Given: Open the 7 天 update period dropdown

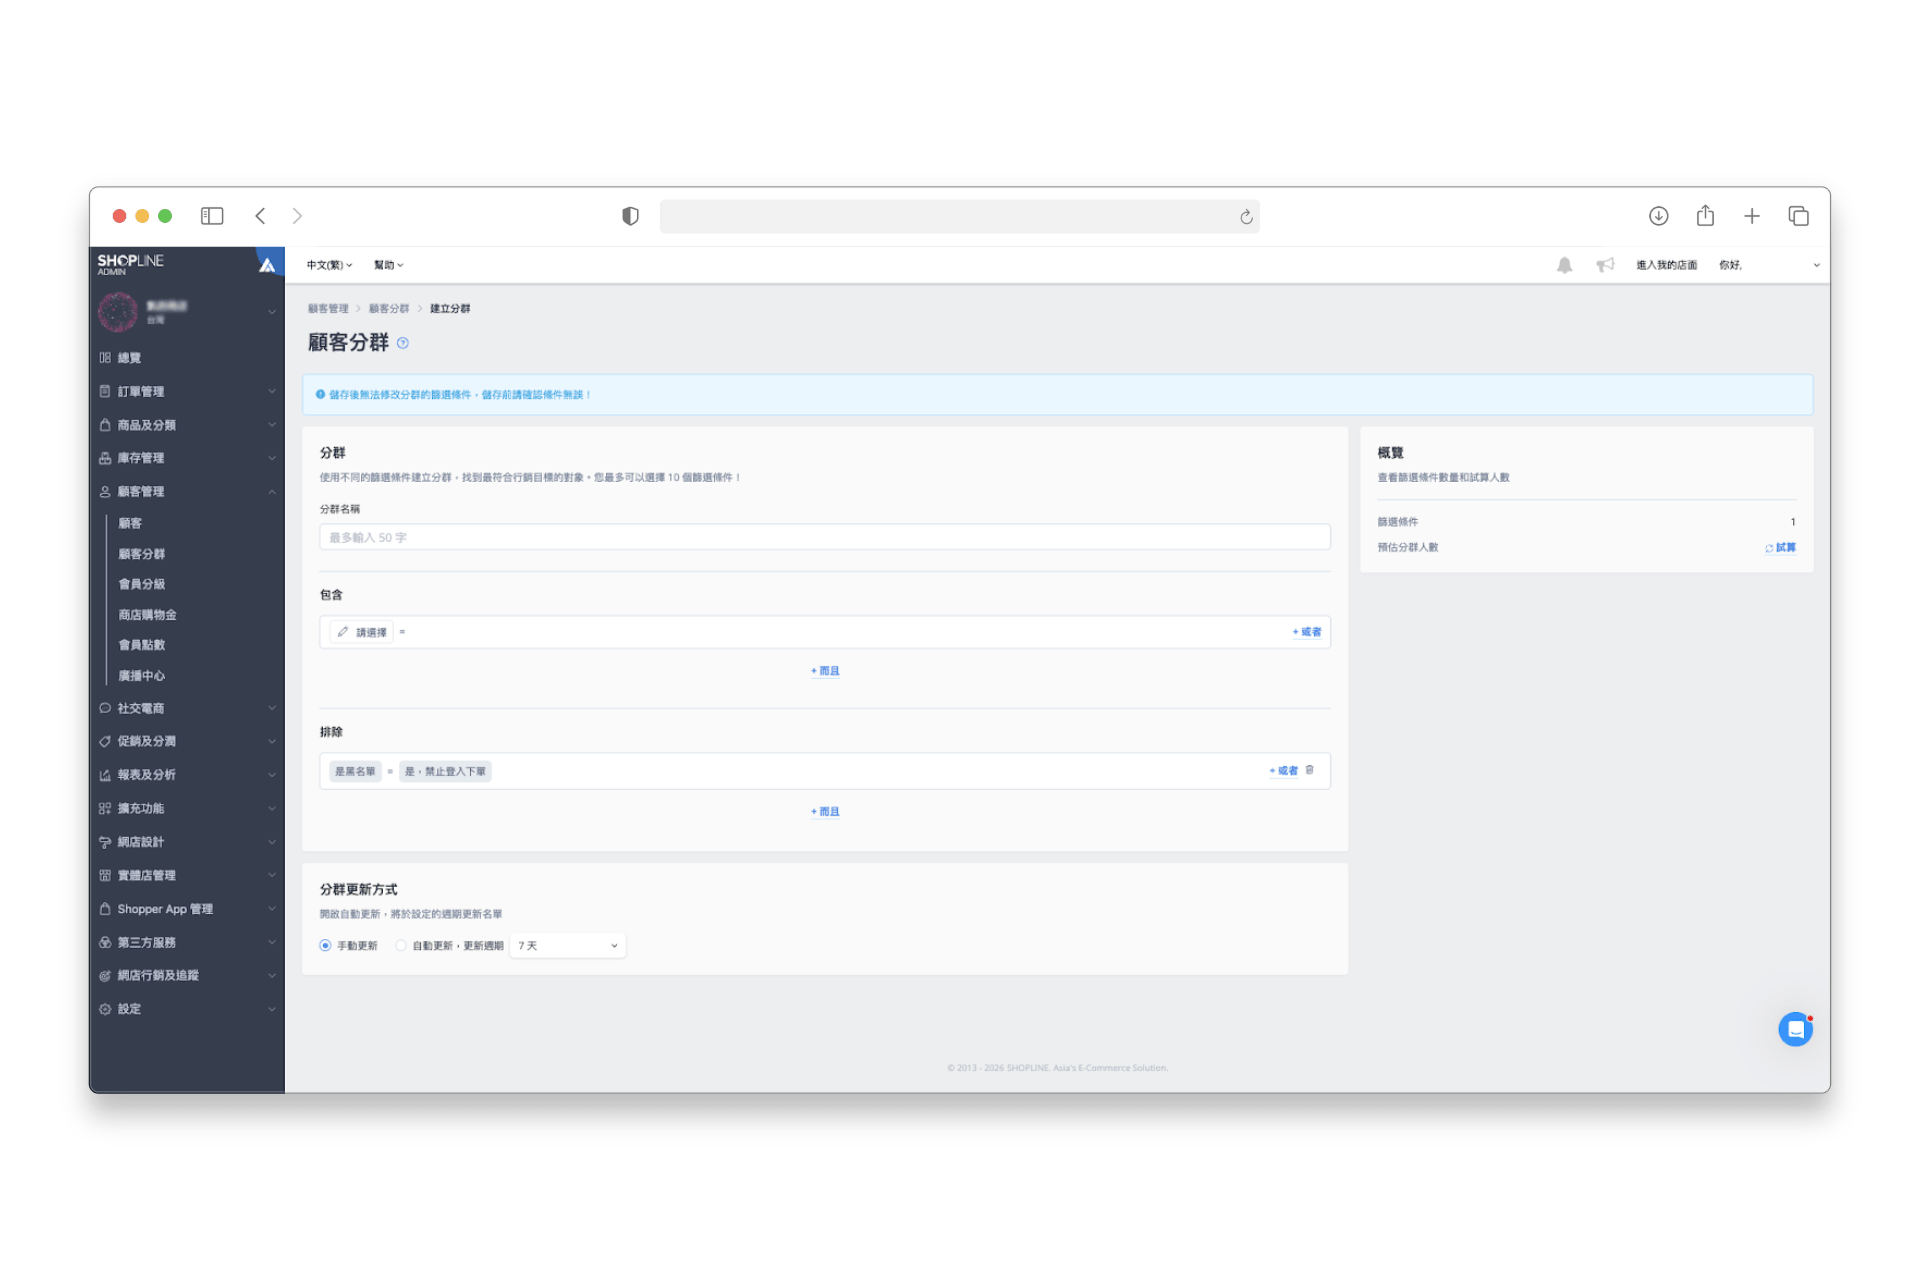Looking at the screenshot, I should [567, 945].
